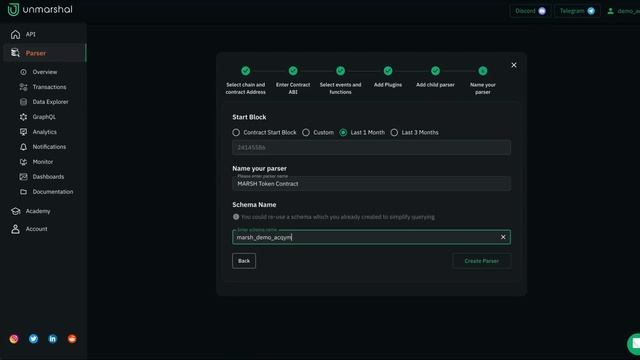Click the Parser sidebar icon
Screen dimensions: 640x360
(16, 53)
